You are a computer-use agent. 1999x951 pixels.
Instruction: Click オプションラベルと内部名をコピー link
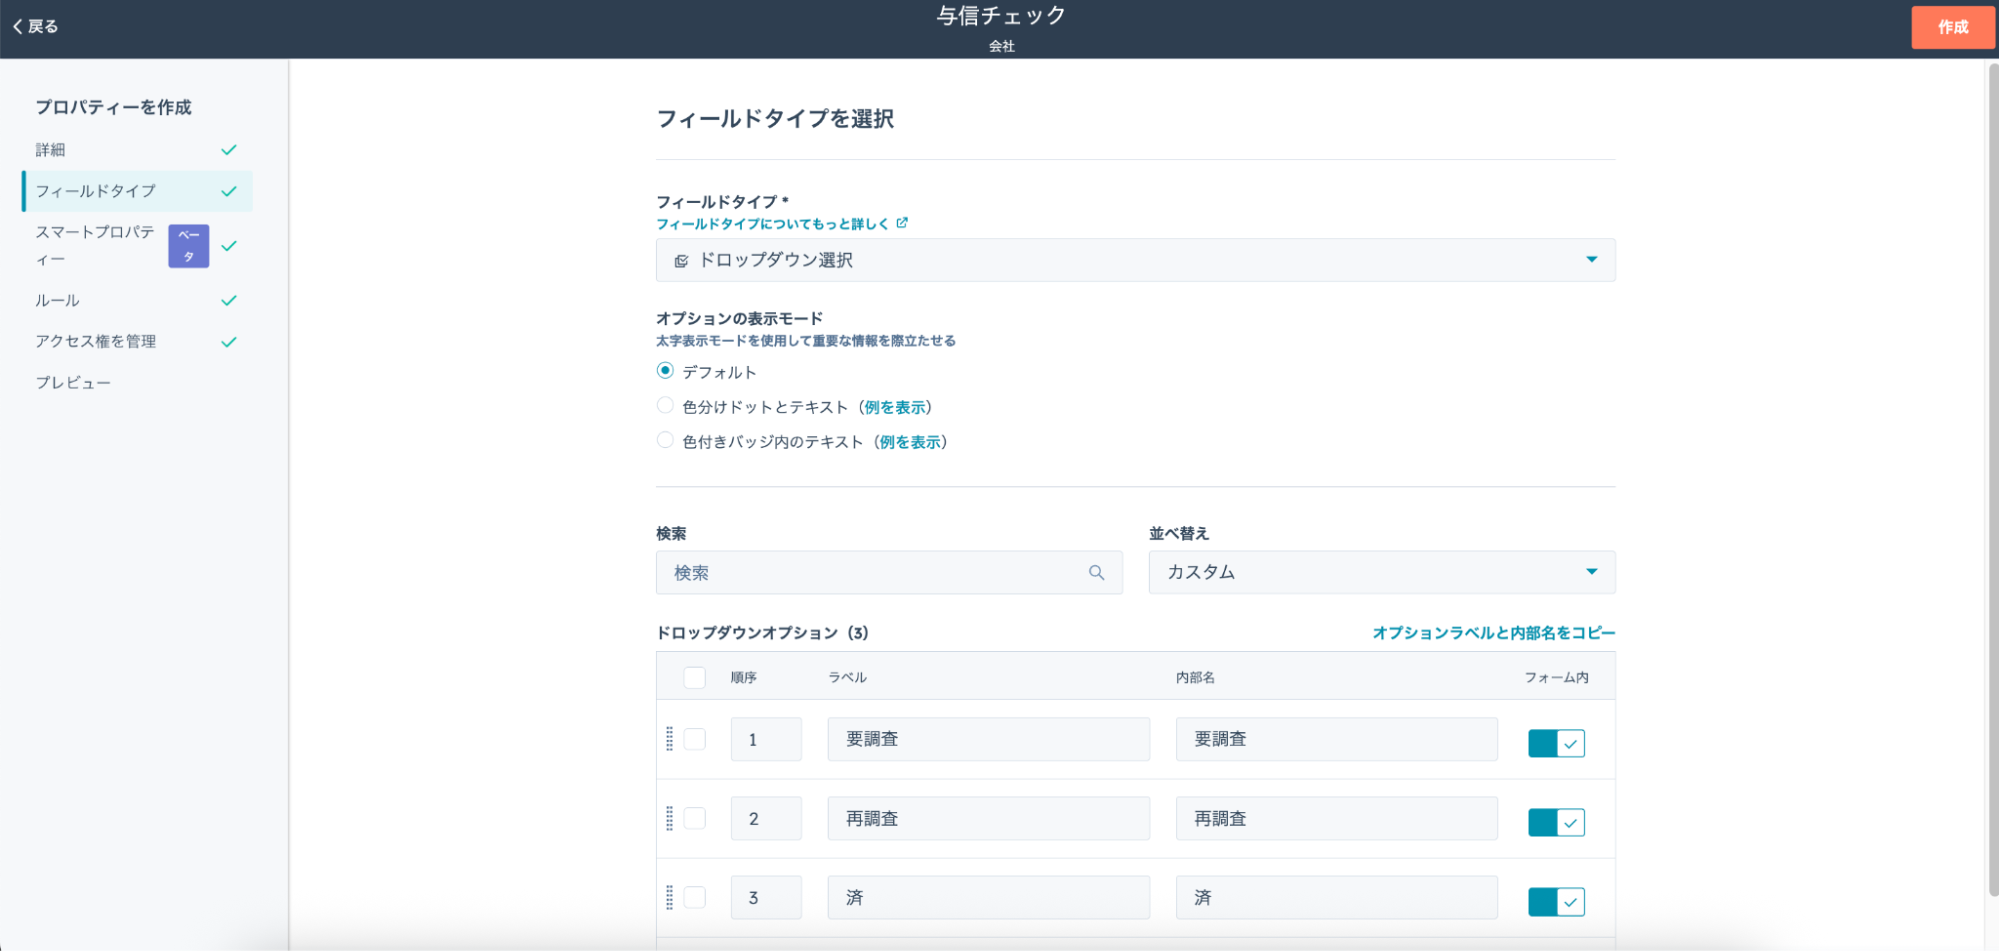point(1493,633)
